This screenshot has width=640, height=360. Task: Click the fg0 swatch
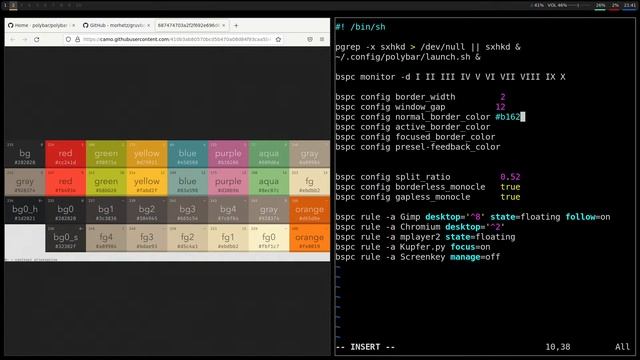[x=269, y=238]
